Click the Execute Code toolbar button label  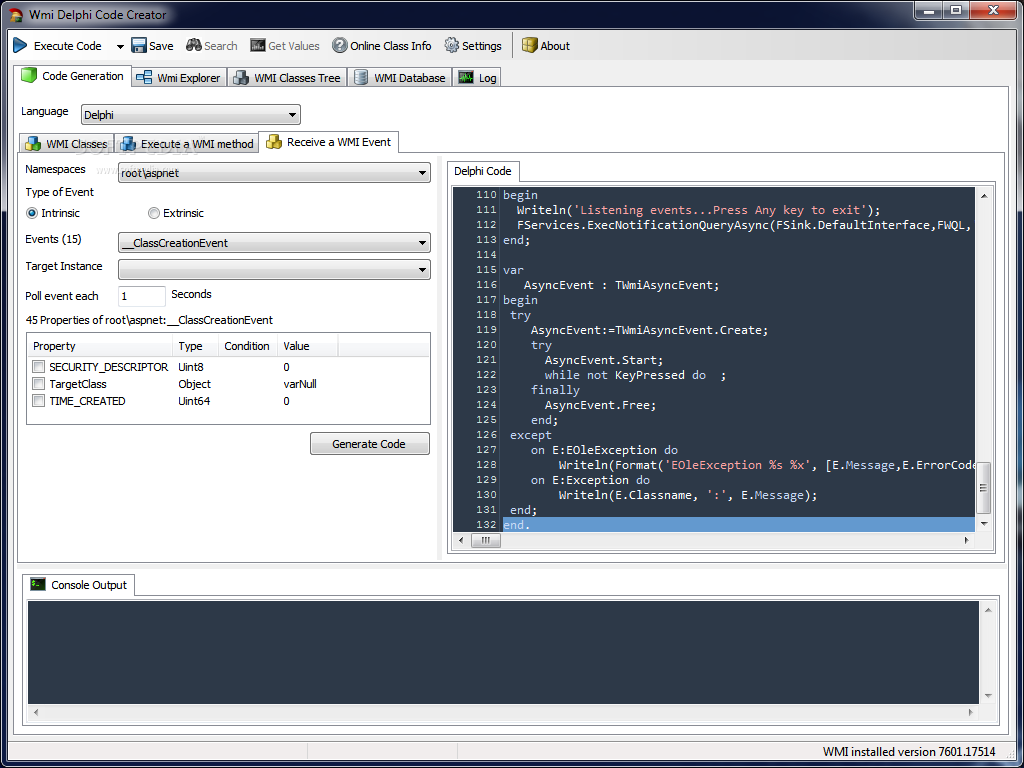pos(68,46)
